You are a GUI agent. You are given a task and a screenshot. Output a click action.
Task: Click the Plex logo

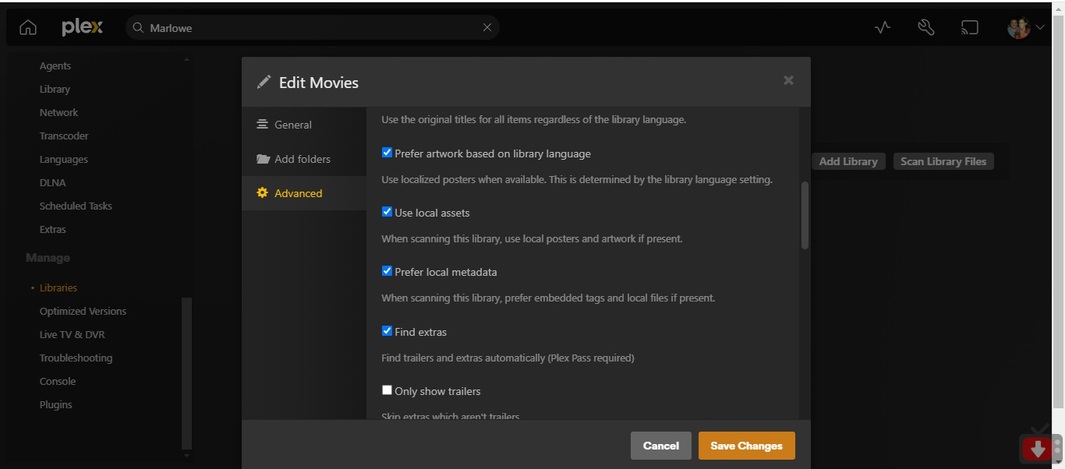pyautogui.click(x=82, y=28)
